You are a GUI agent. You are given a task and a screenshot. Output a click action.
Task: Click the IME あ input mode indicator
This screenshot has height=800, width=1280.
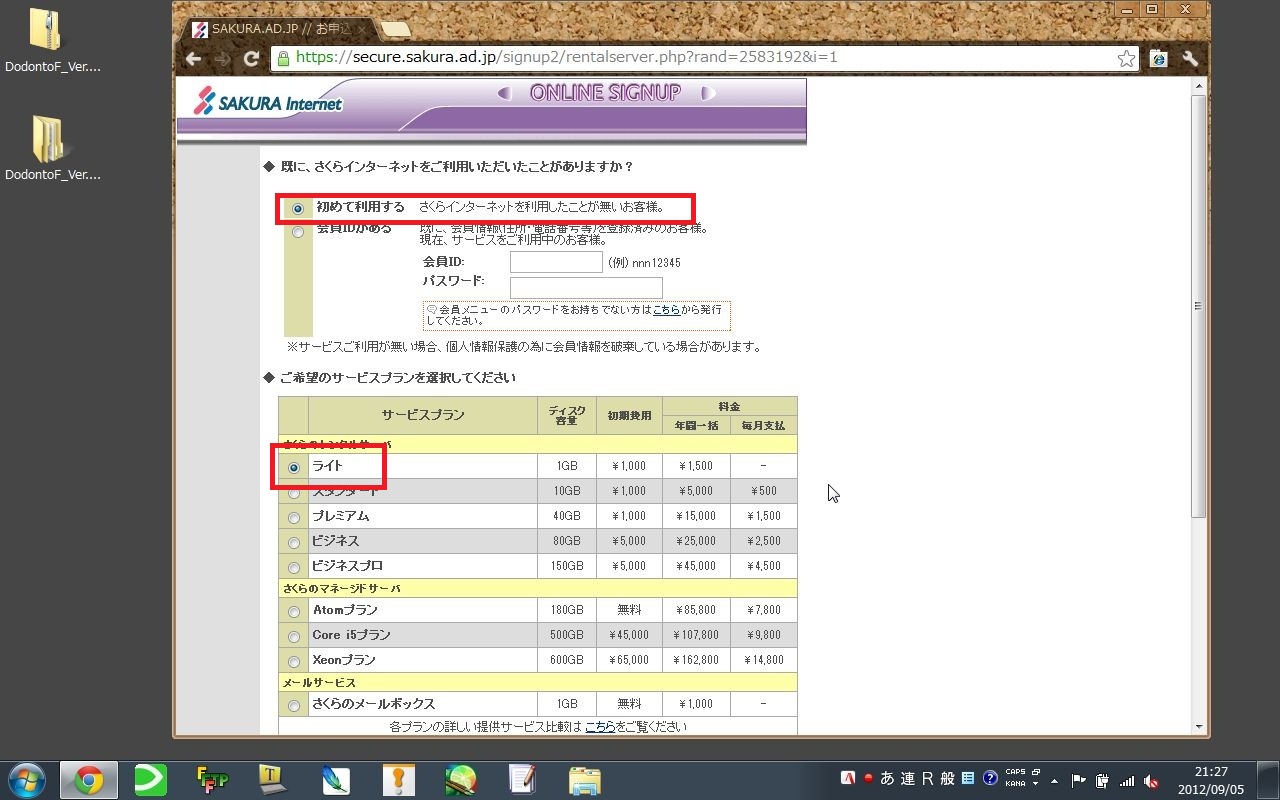pos(887,779)
